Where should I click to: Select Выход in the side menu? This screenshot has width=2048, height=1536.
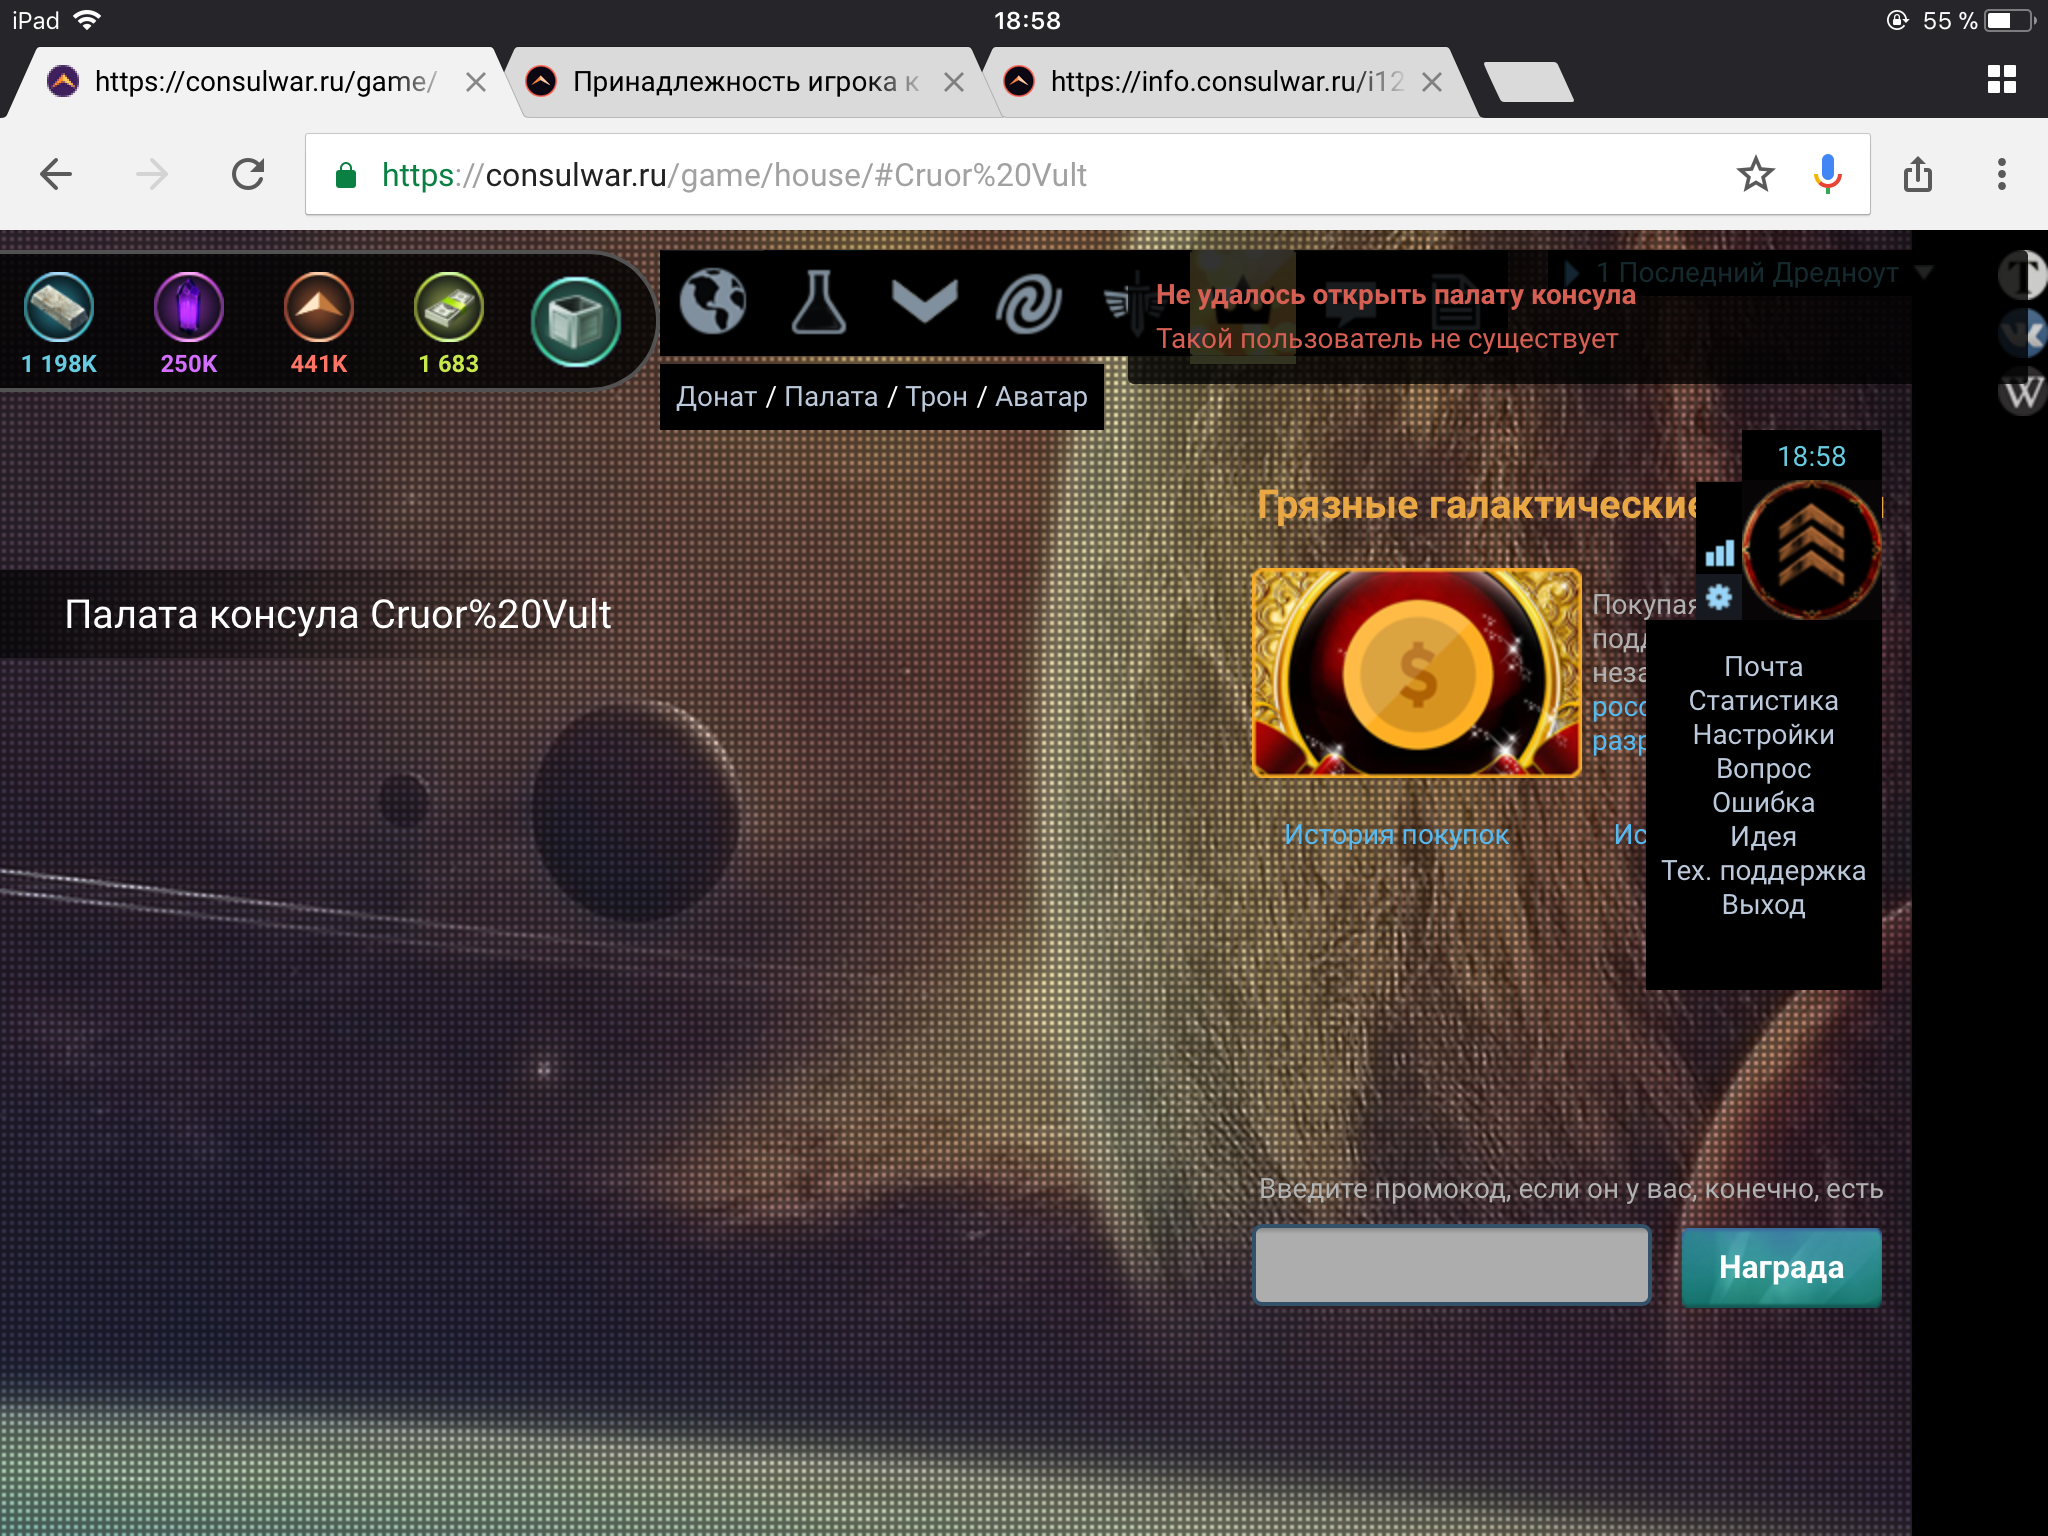(x=1763, y=905)
